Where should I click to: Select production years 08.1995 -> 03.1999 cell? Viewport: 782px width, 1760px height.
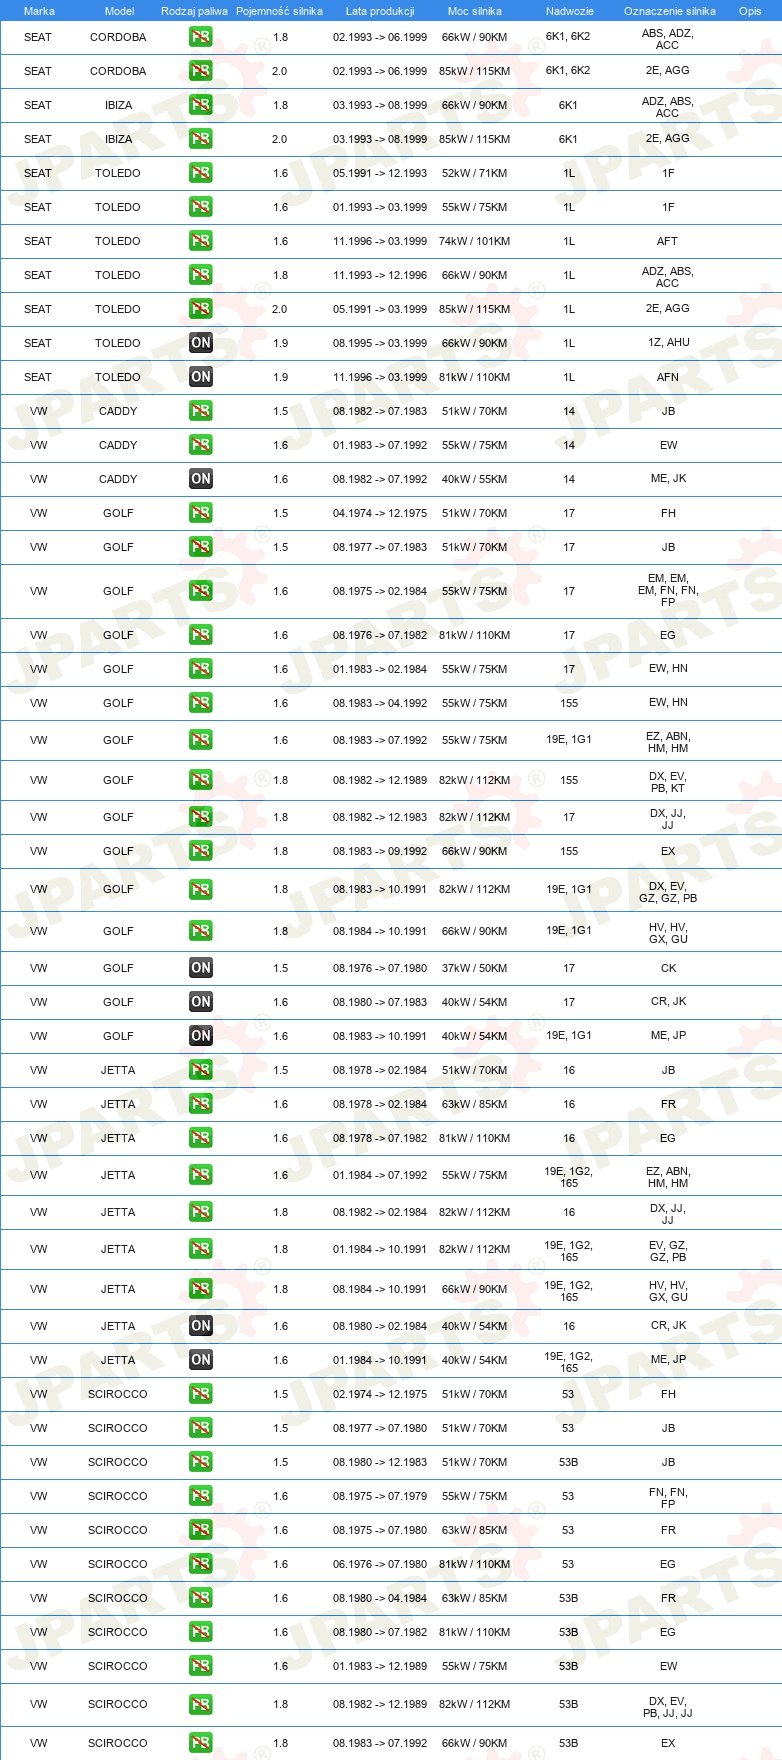[380, 343]
